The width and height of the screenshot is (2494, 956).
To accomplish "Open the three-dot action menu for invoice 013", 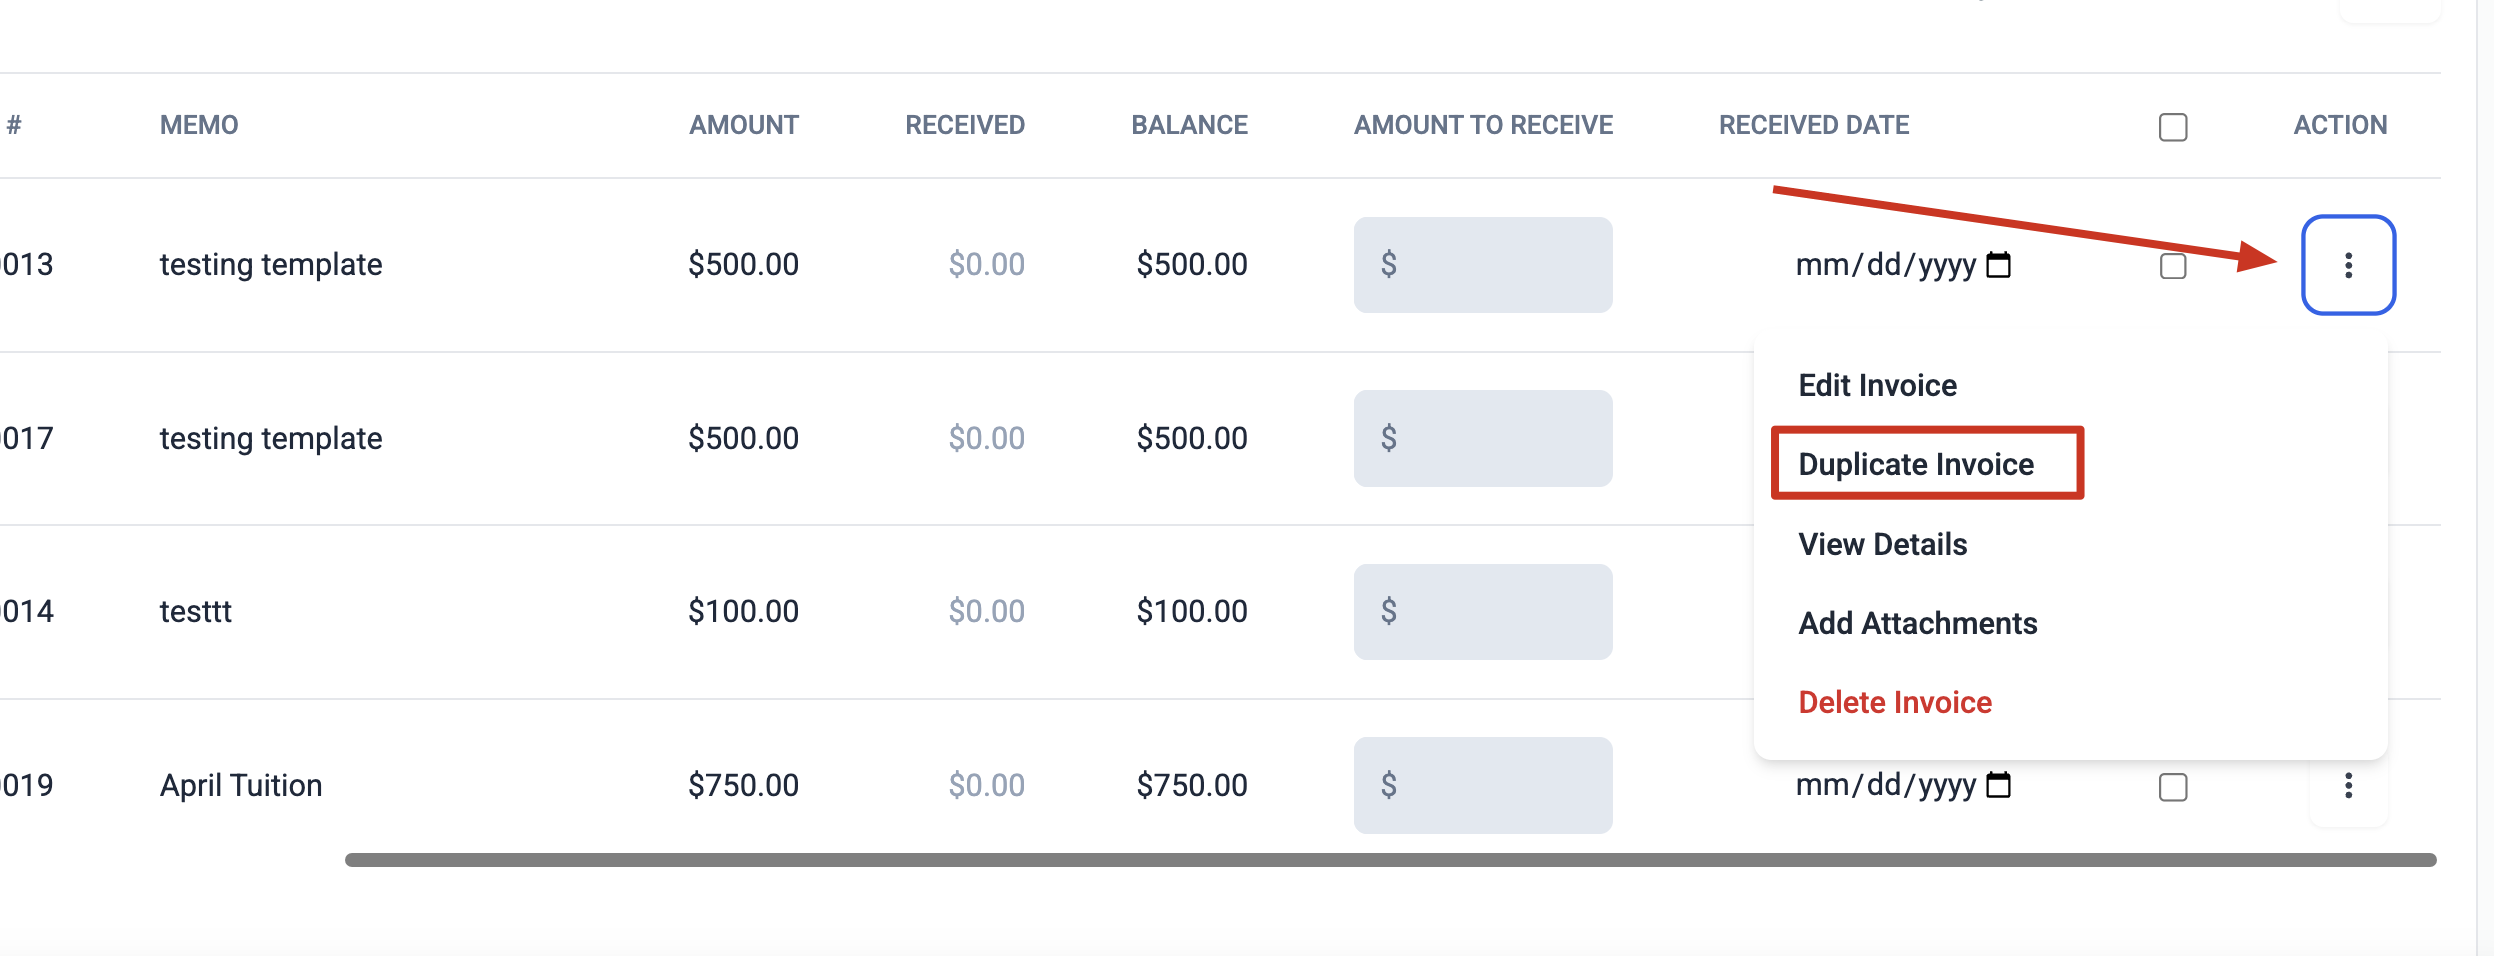I will 2348,265.
